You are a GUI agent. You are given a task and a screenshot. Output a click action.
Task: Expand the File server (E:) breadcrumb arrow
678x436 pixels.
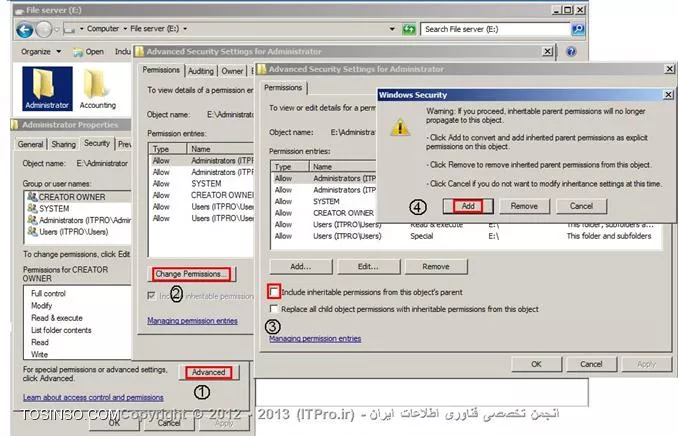coord(185,29)
